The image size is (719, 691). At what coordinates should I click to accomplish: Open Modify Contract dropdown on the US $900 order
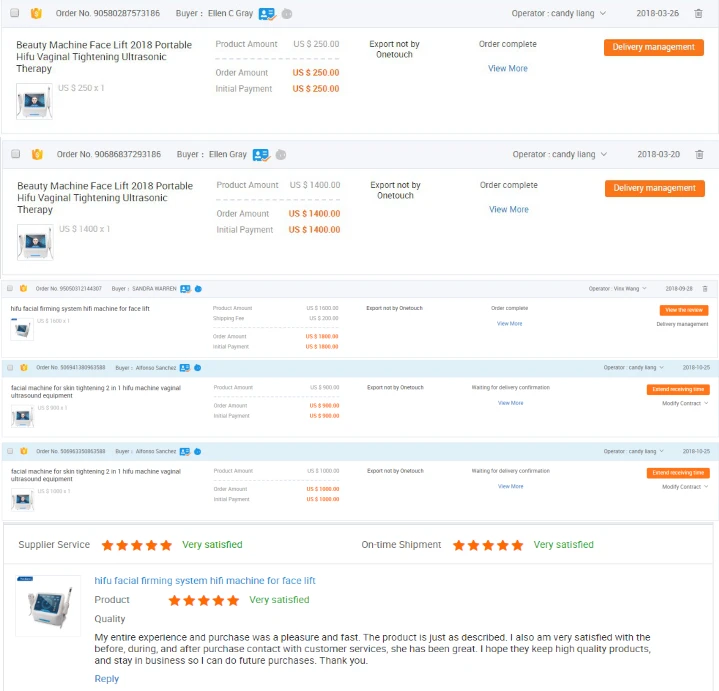685,404
